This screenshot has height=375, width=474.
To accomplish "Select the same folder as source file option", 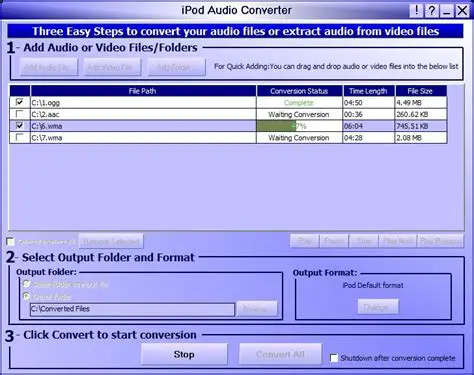I will point(26,284).
